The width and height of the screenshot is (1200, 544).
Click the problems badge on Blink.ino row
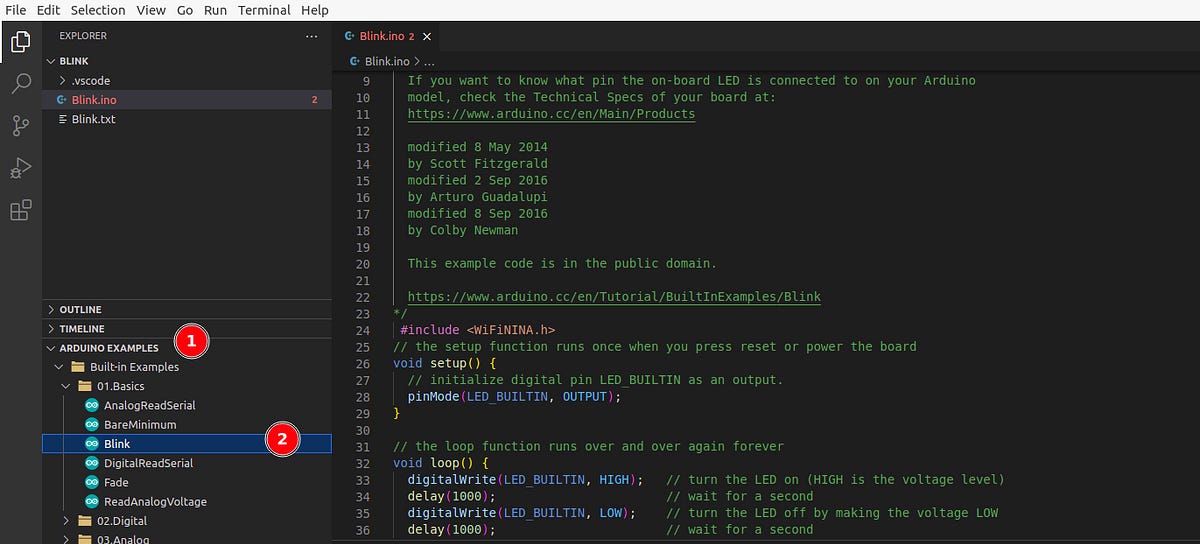315,100
